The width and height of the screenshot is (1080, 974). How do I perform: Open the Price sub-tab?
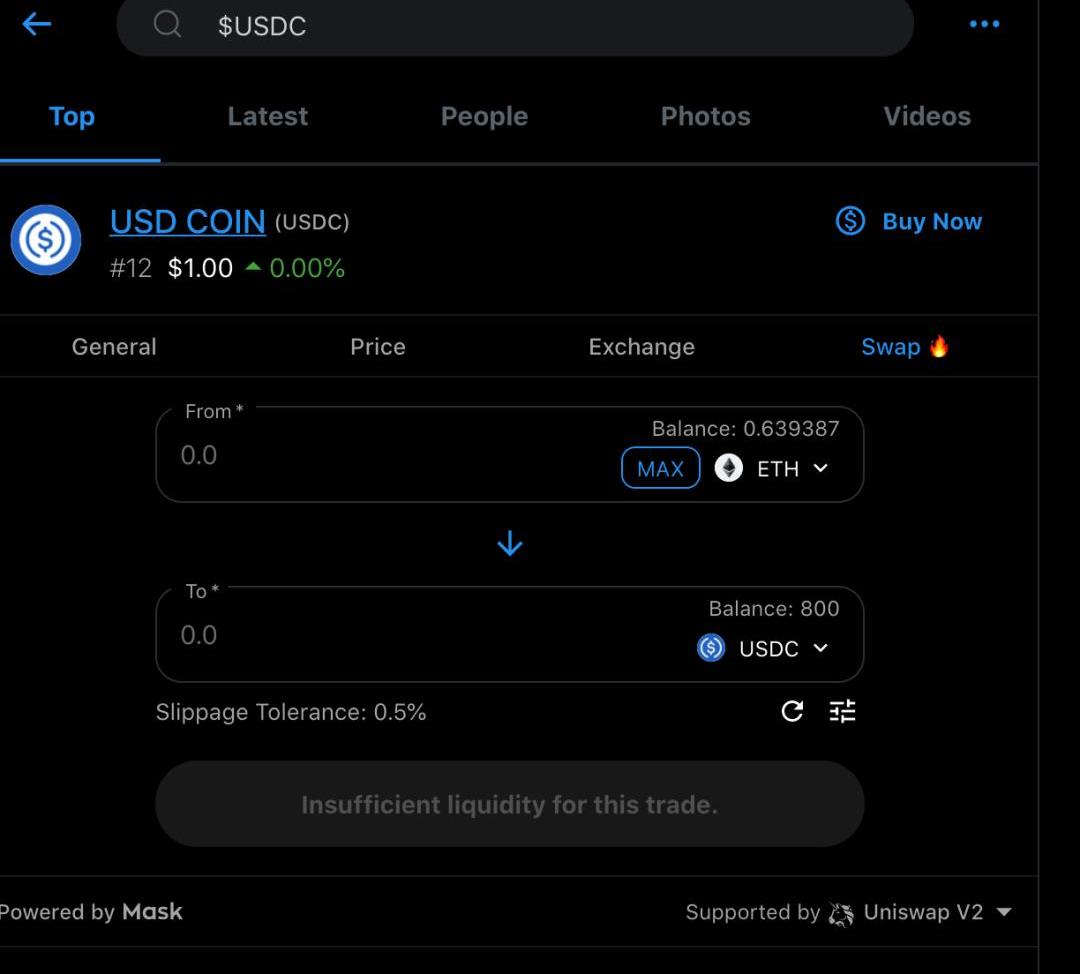(x=377, y=347)
